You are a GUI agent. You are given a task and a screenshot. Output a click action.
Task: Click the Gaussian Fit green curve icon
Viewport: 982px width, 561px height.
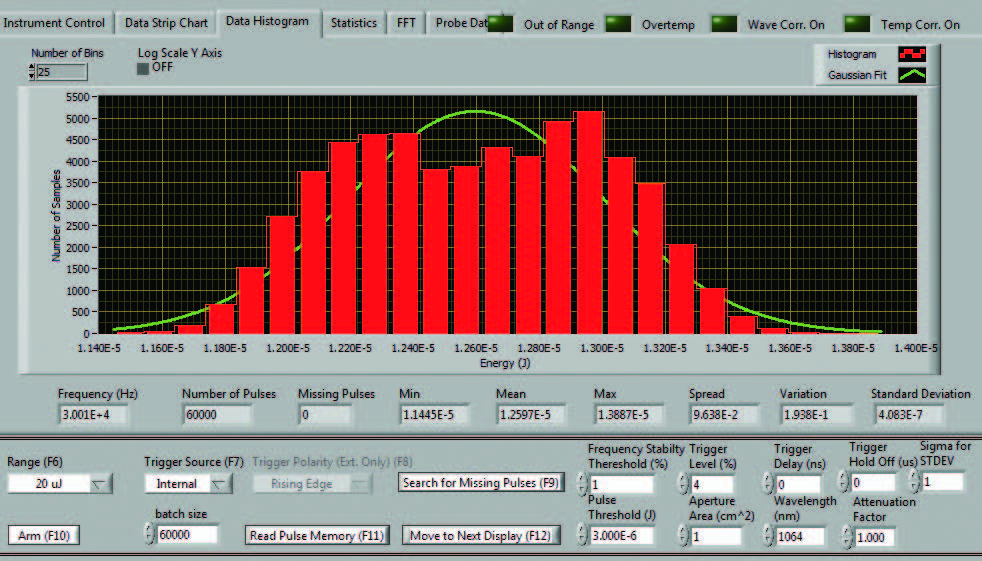pyautogui.click(x=911, y=75)
